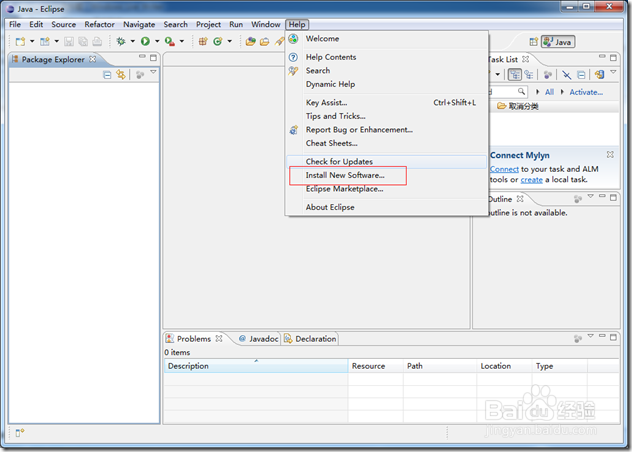Maximize the Package Explorer view
This screenshot has width=632, height=452.
click(x=153, y=58)
